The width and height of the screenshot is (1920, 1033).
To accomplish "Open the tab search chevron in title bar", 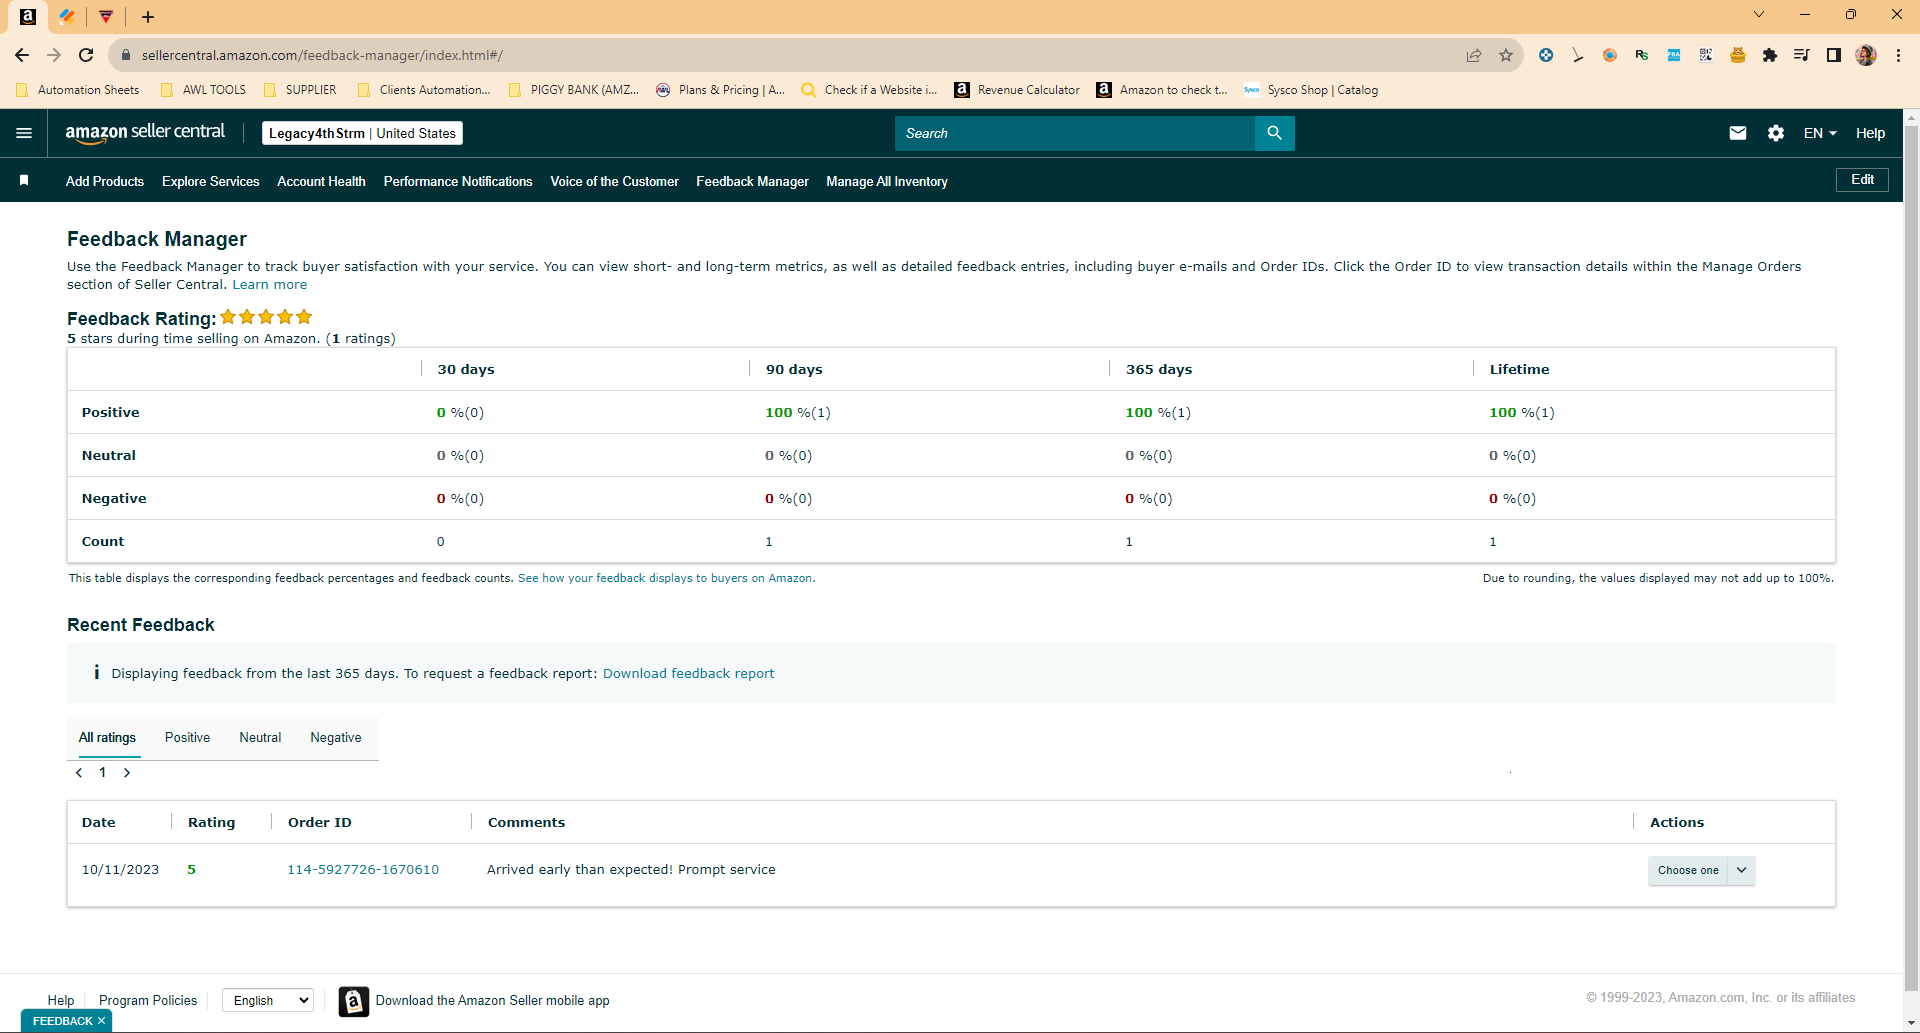I will pos(1759,14).
